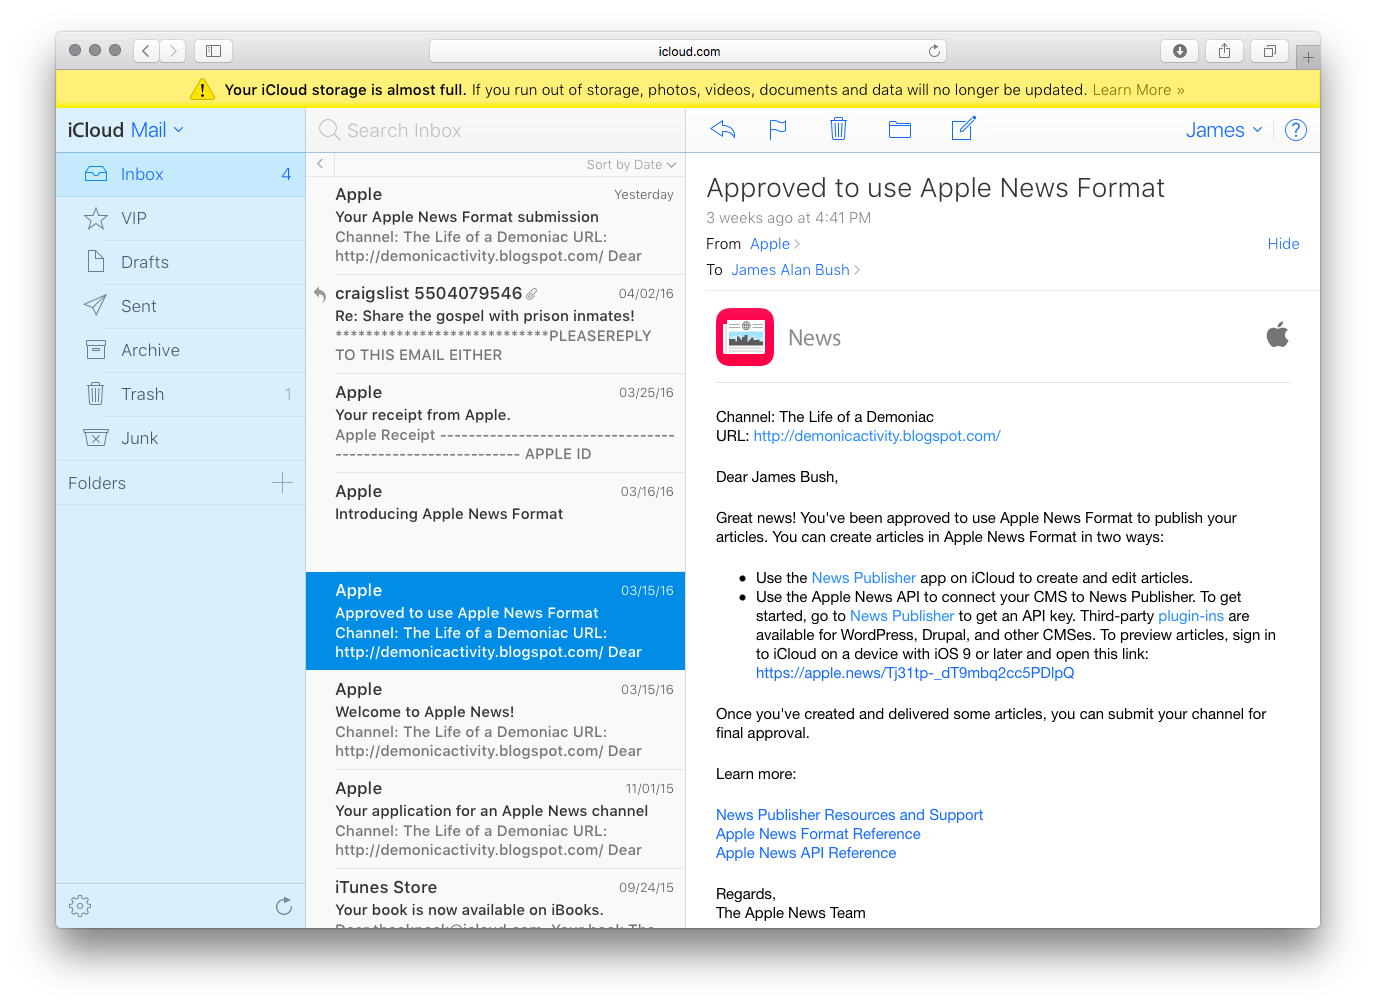Screen dimensions: 1376x1008
Task: Open Apple News API Reference link
Action: pyautogui.click(x=806, y=853)
